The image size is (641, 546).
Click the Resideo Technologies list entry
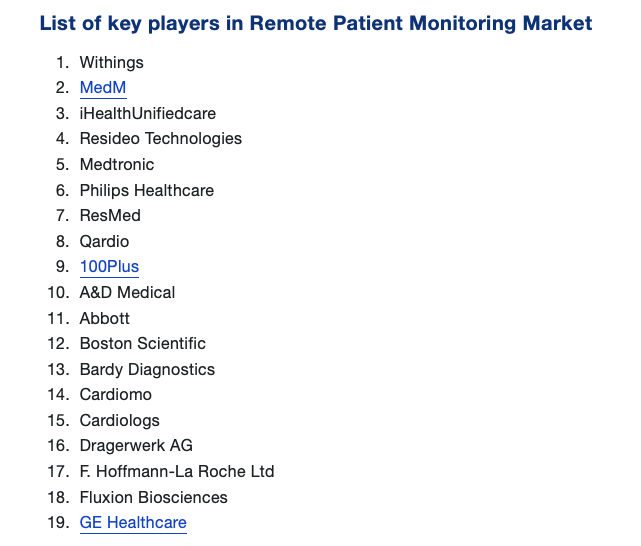click(161, 139)
